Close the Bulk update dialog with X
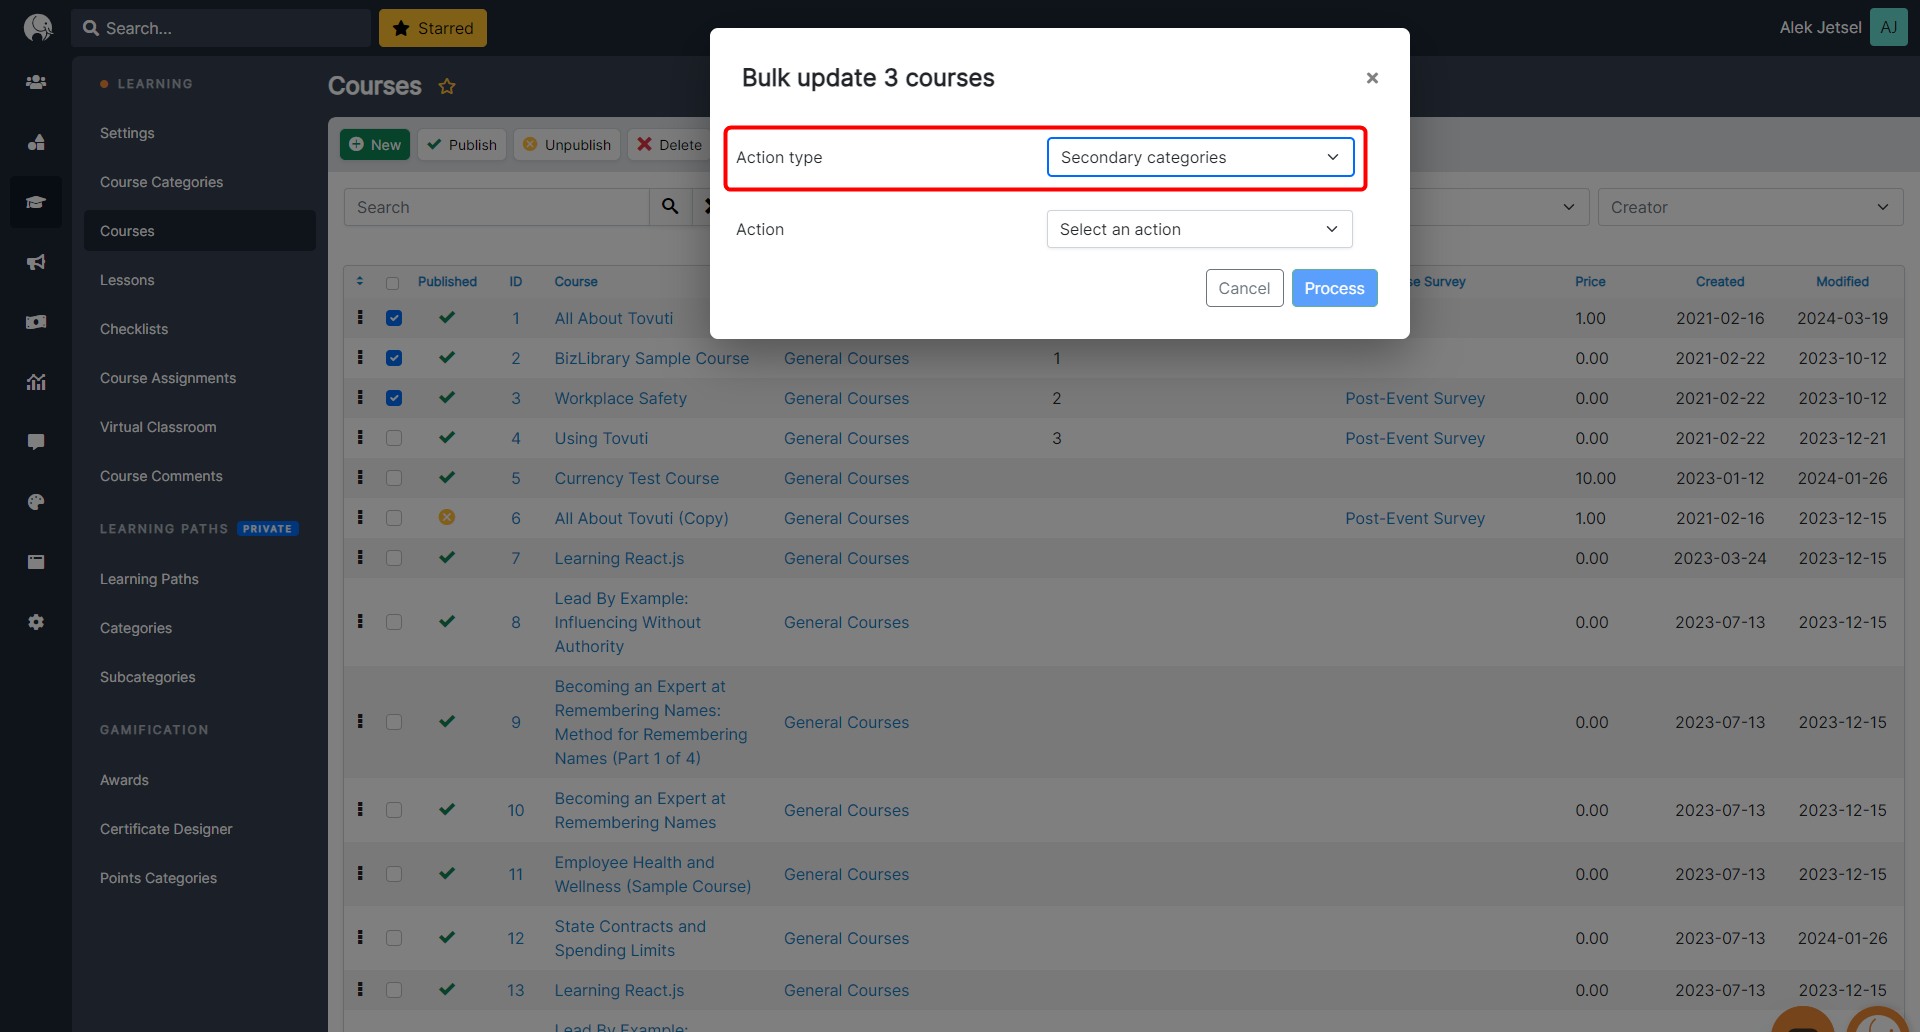This screenshot has height=1032, width=1920. click(x=1372, y=78)
